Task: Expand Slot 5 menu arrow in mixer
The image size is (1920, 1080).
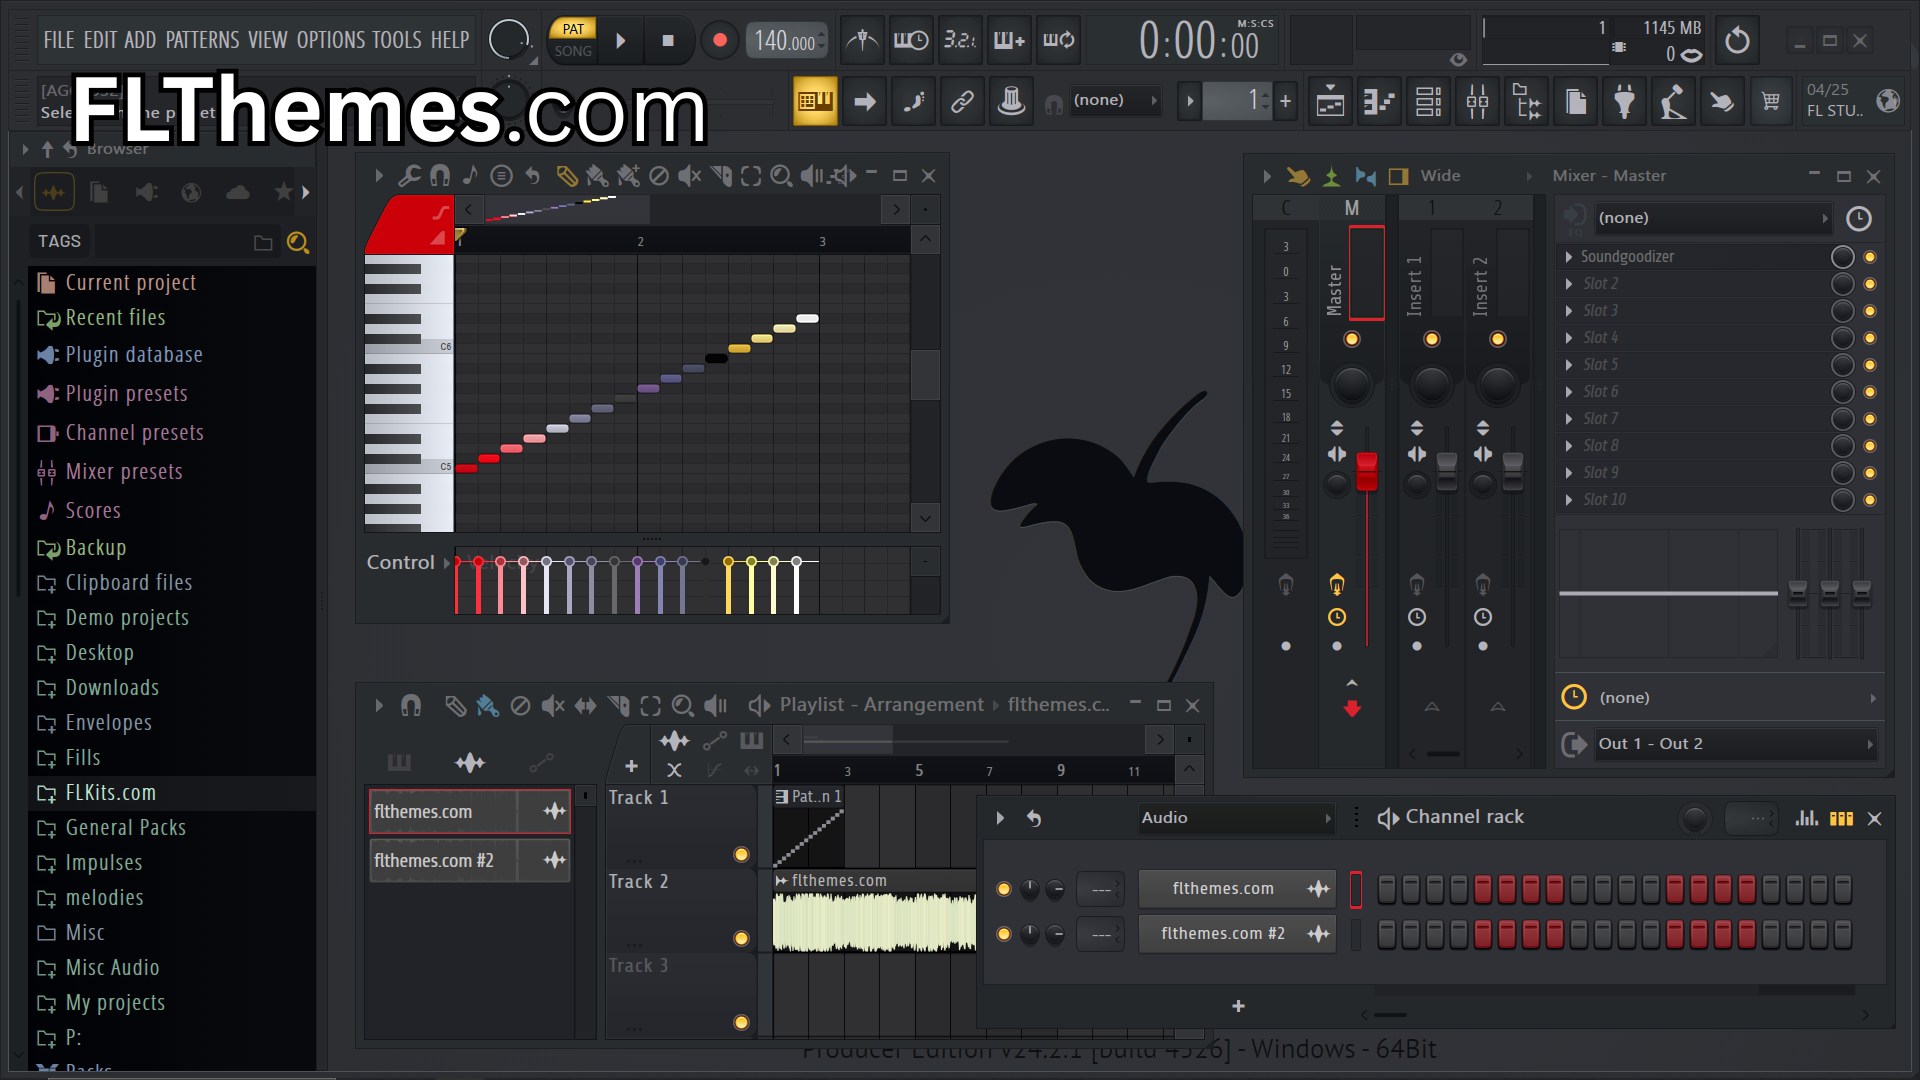Action: point(1569,365)
